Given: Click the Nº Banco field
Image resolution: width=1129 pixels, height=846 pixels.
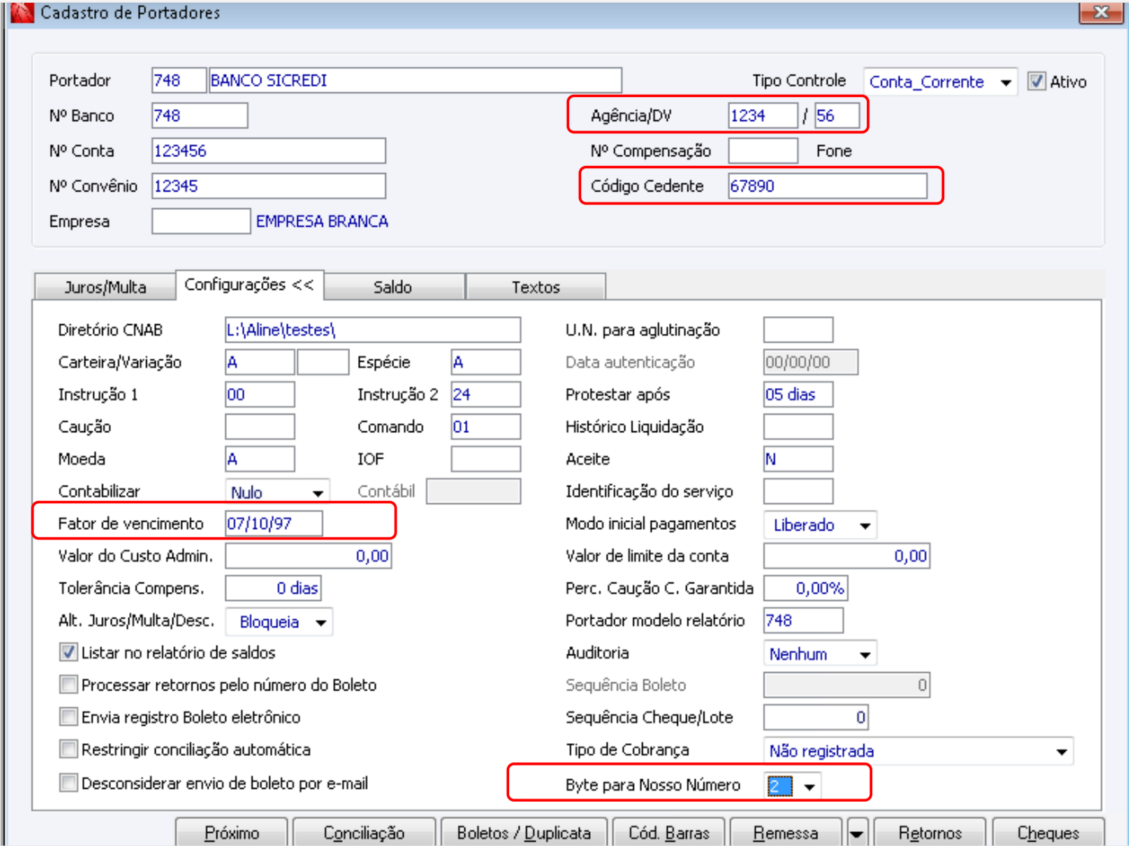Looking at the screenshot, I should tap(199, 115).
